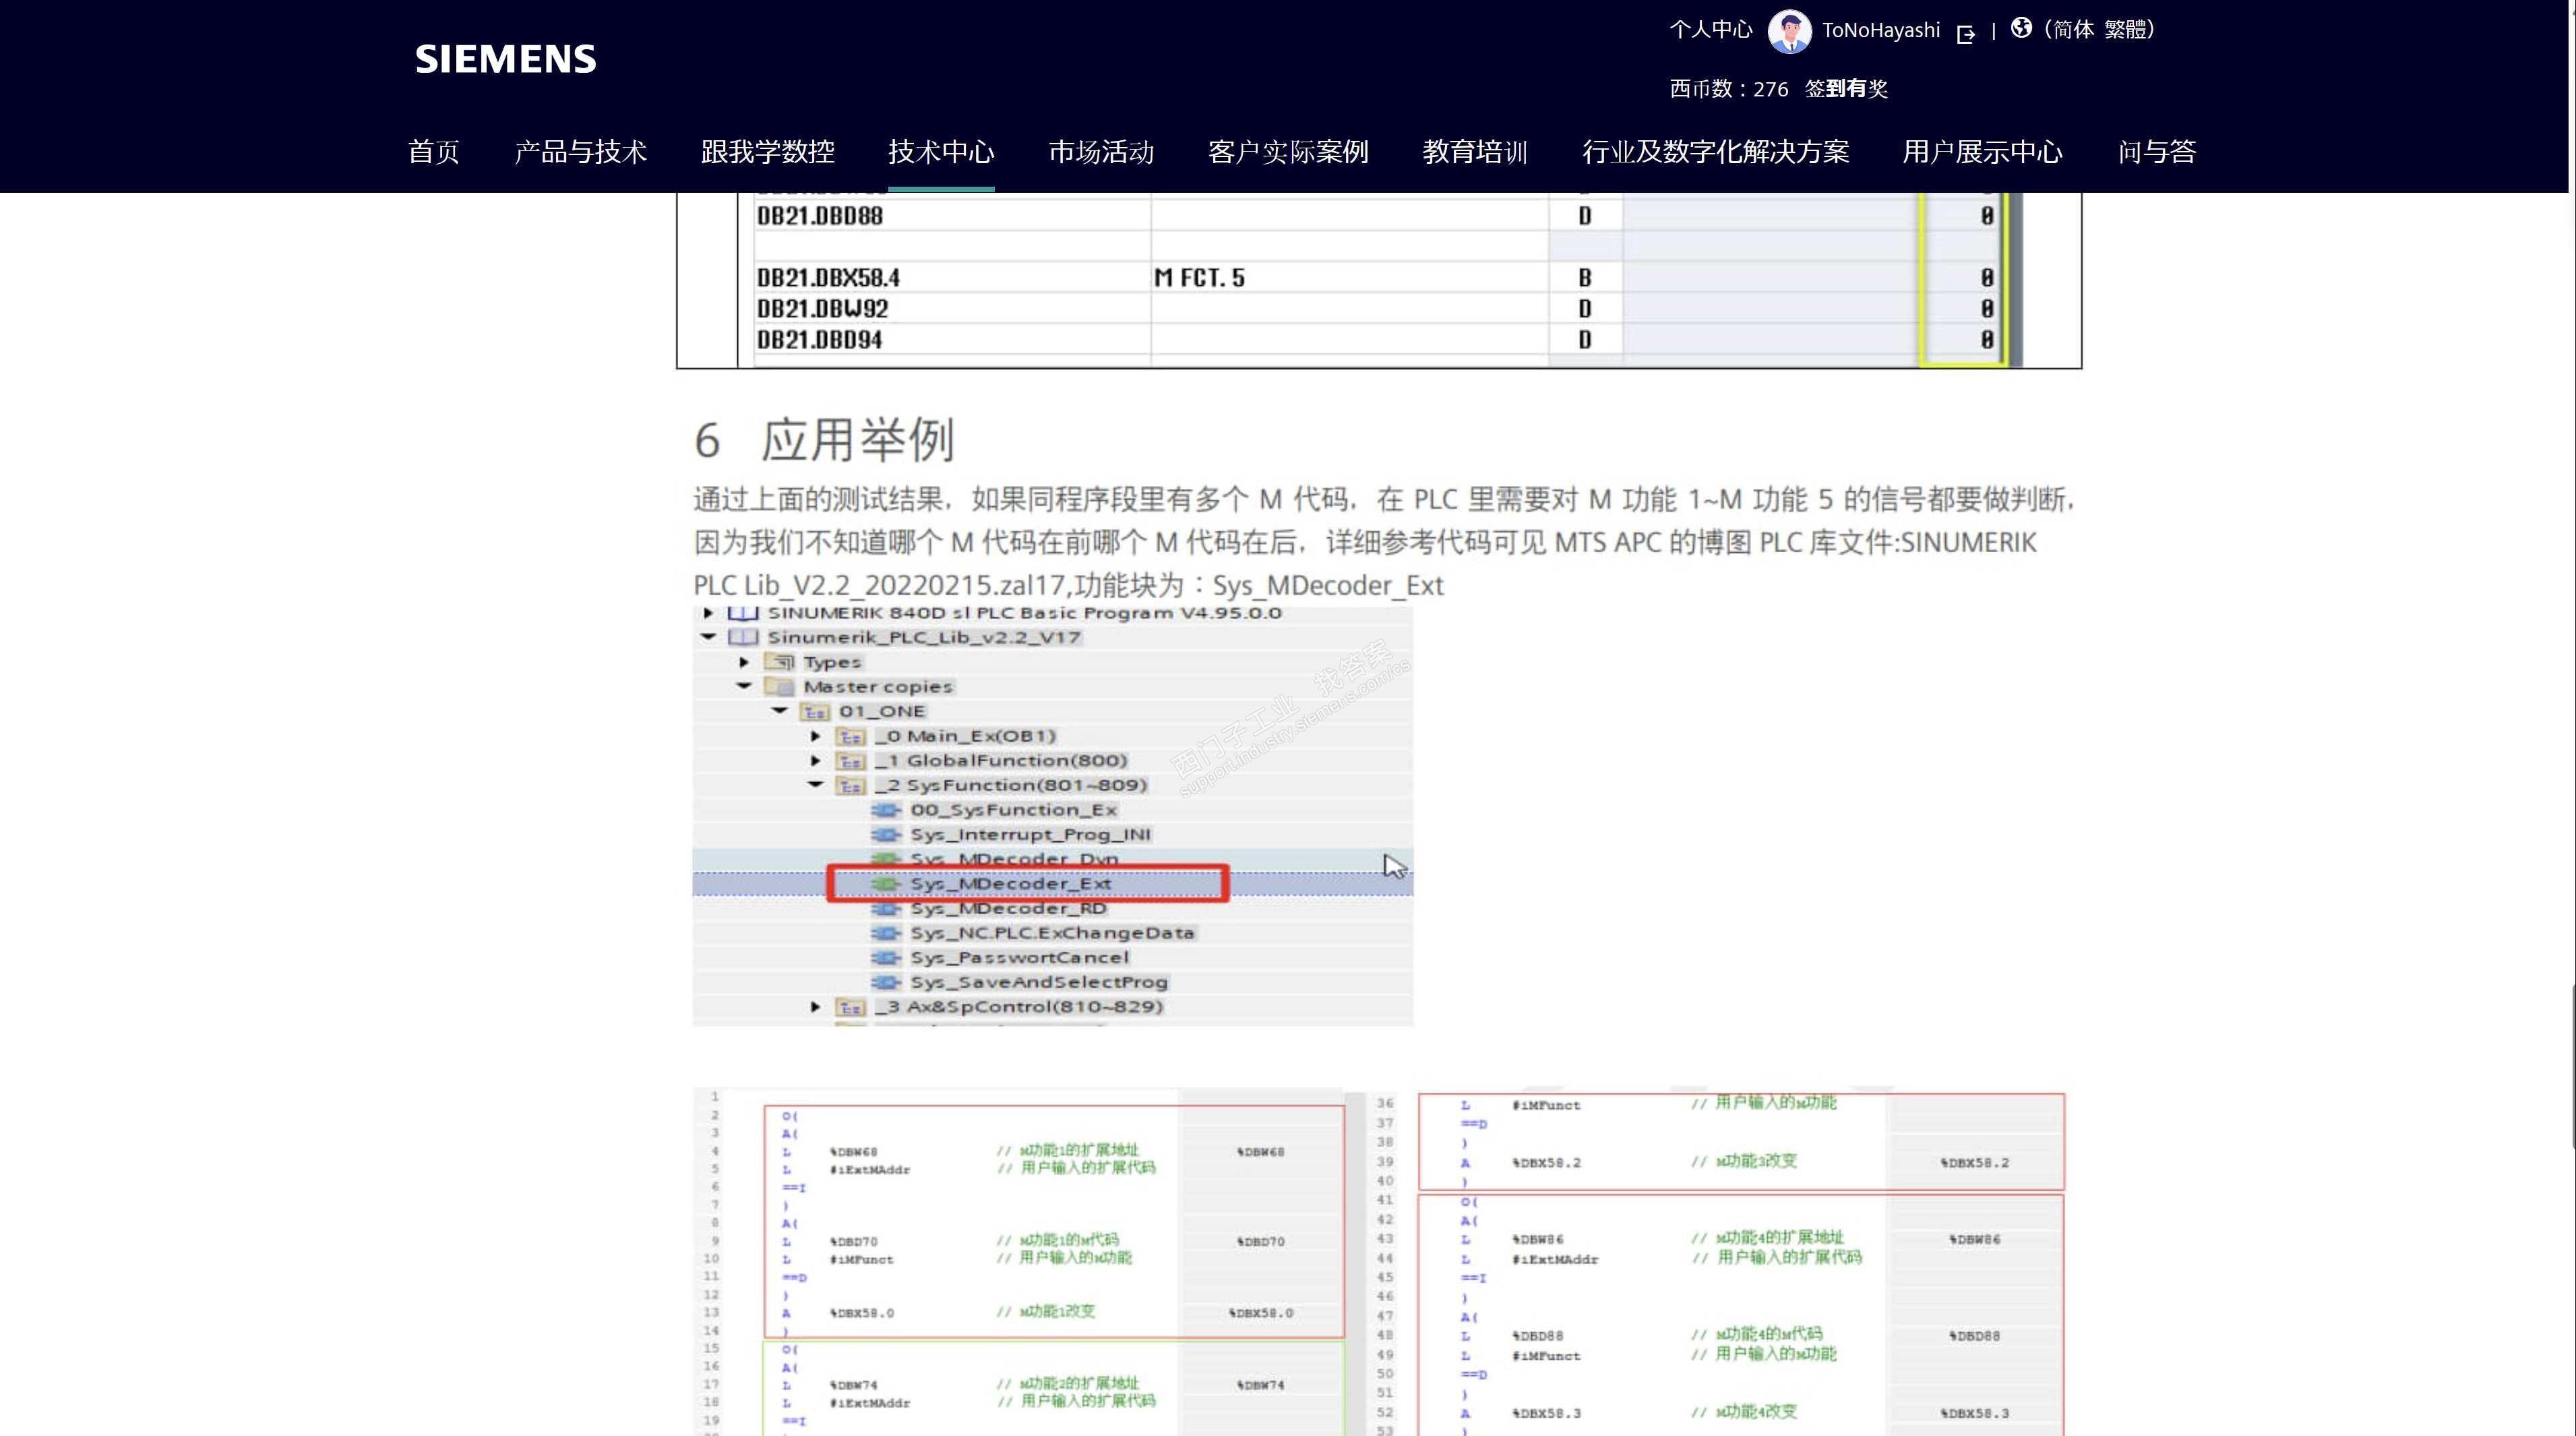Click the logout icon beside username
The image size is (2576, 1436).
(x=1965, y=33)
